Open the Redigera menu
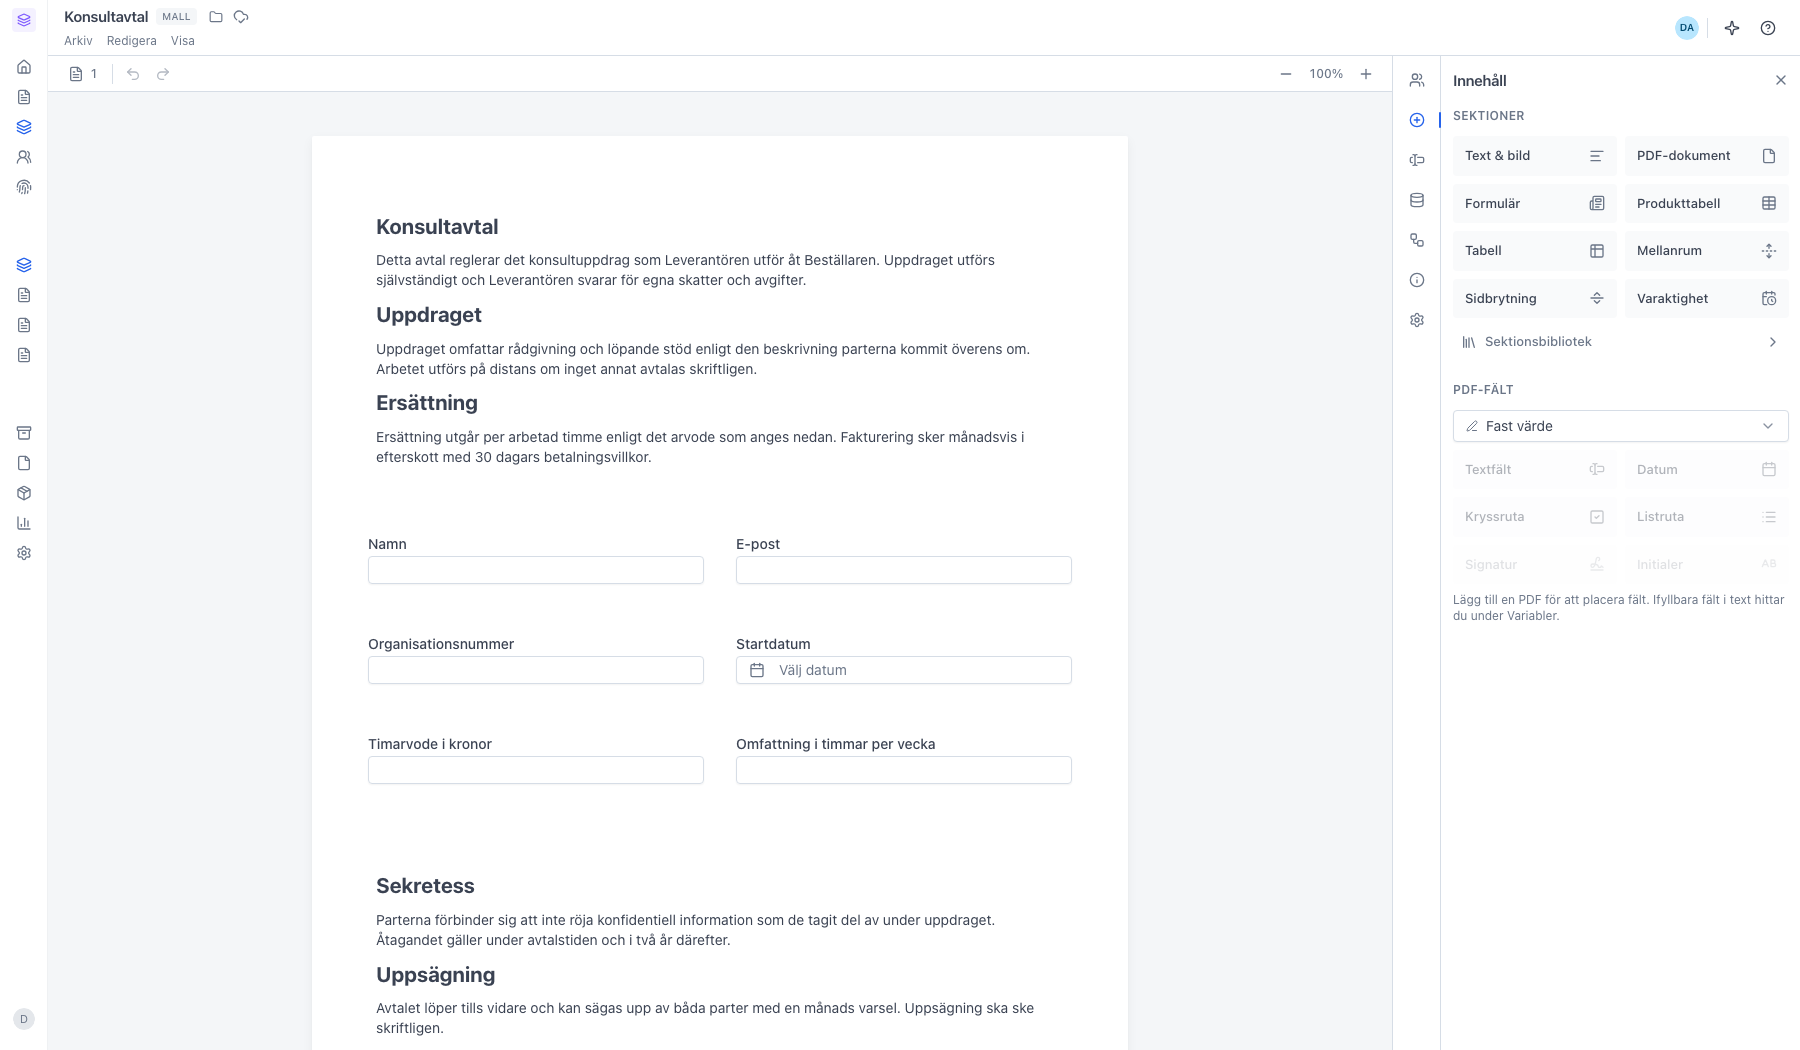Screen dimensions: 1800x1050 [132, 41]
